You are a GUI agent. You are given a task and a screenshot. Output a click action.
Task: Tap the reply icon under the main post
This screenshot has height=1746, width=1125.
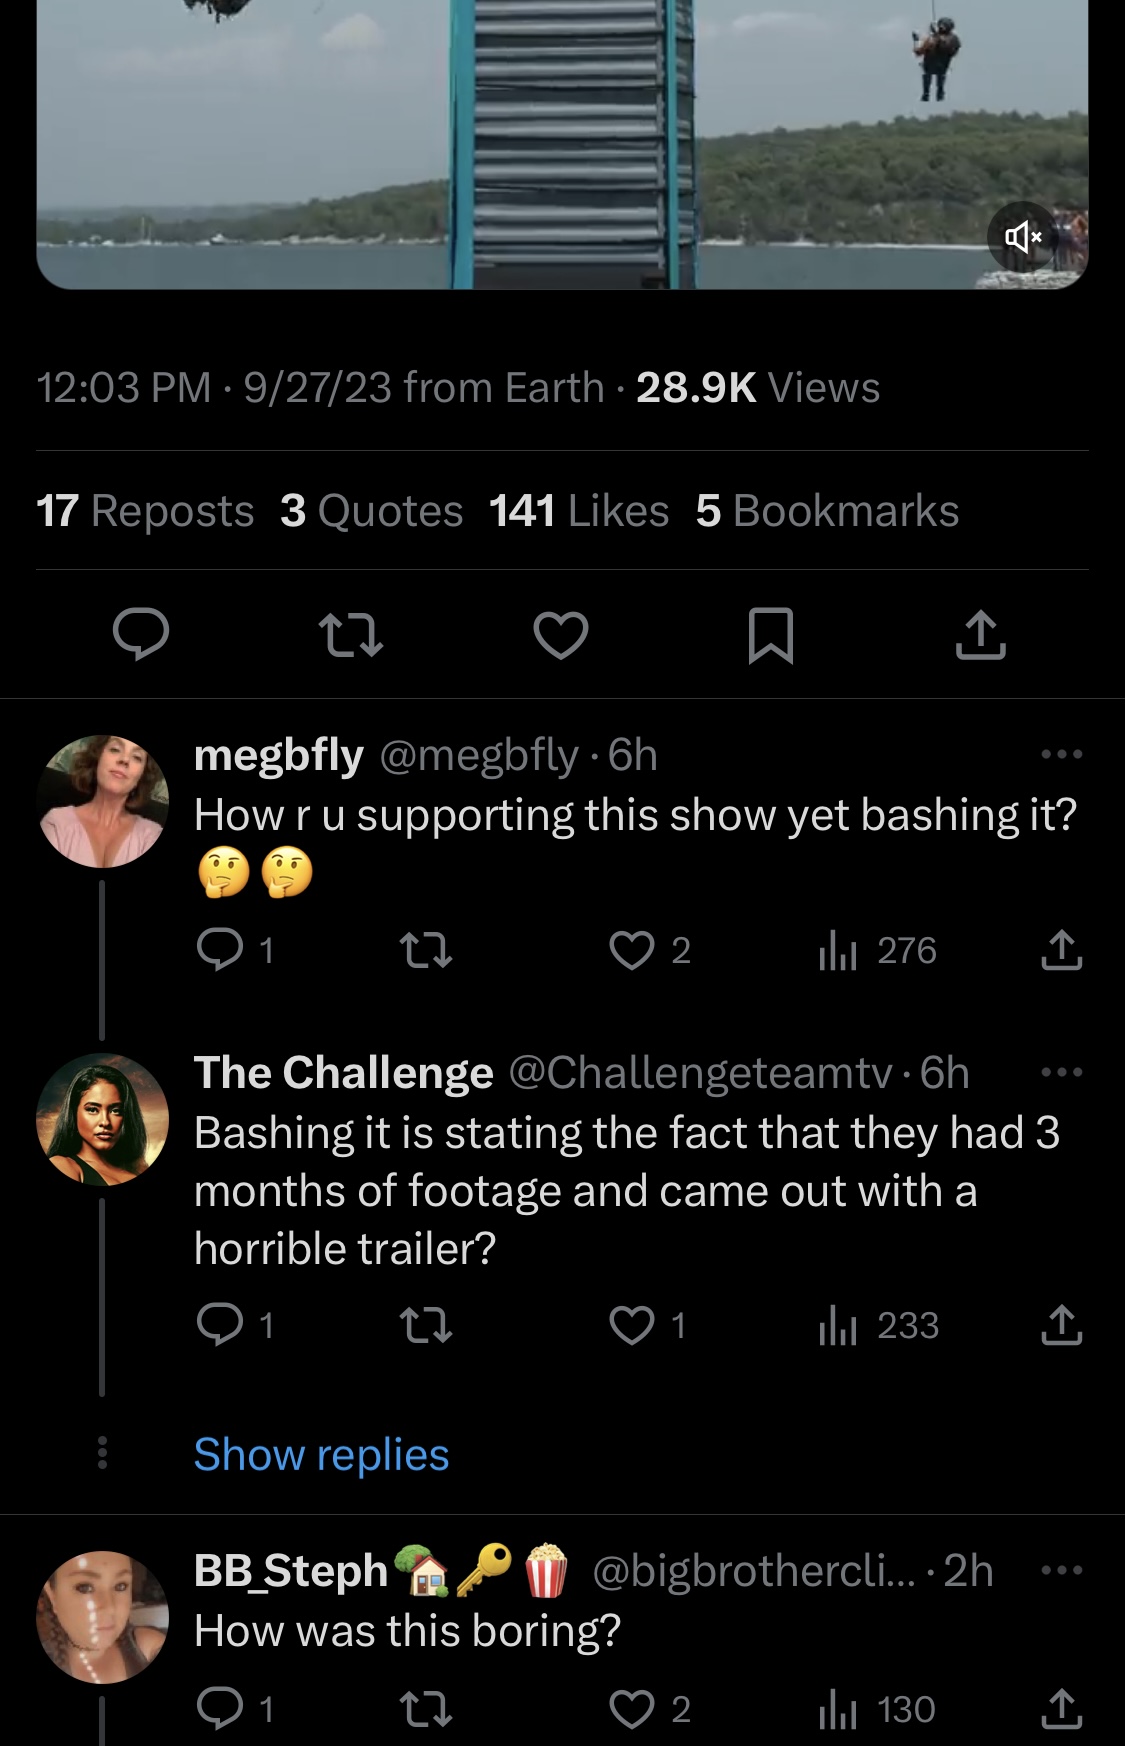pos(140,635)
